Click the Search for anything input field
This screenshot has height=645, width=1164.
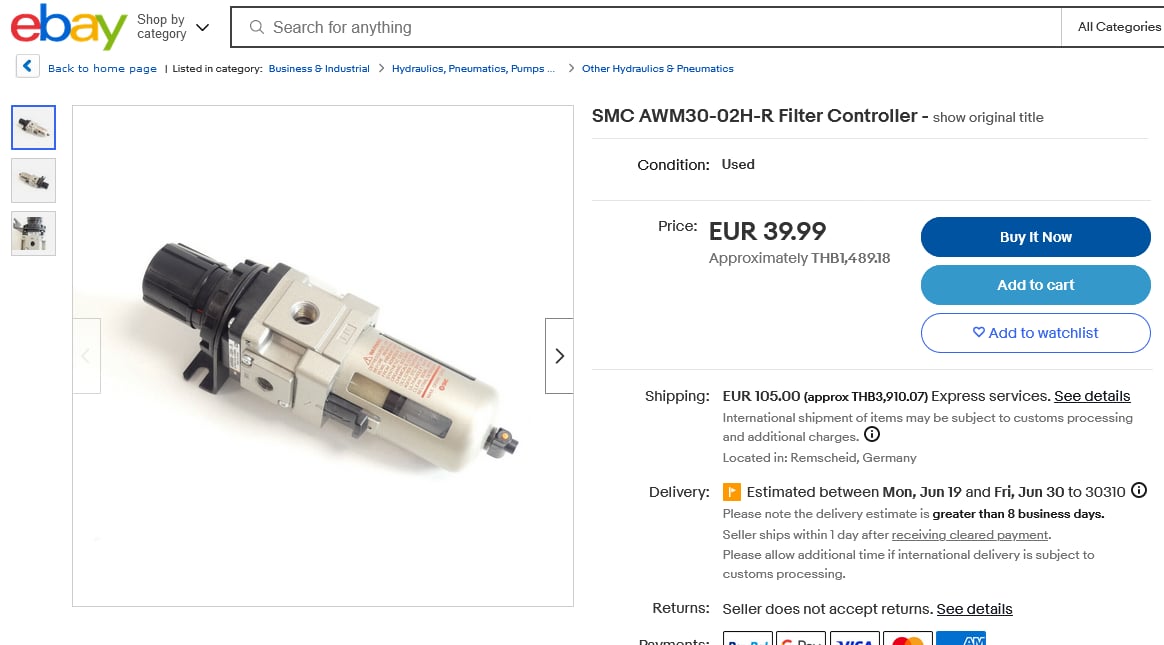click(500, 27)
